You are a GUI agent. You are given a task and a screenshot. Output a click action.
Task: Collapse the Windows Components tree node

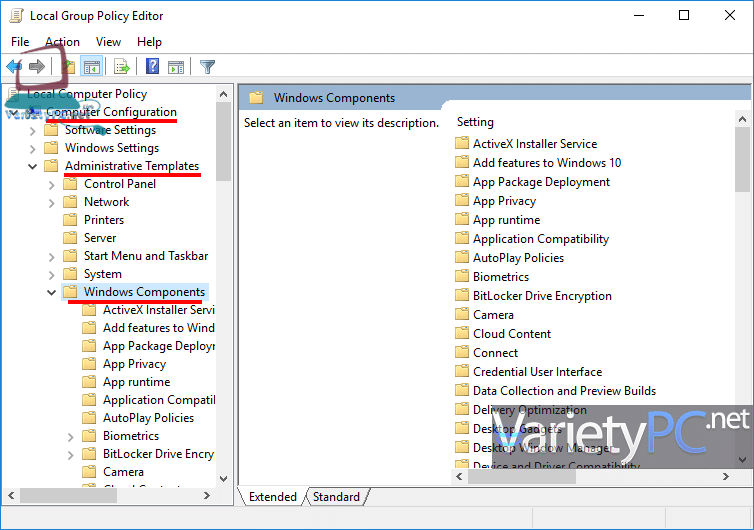52,292
